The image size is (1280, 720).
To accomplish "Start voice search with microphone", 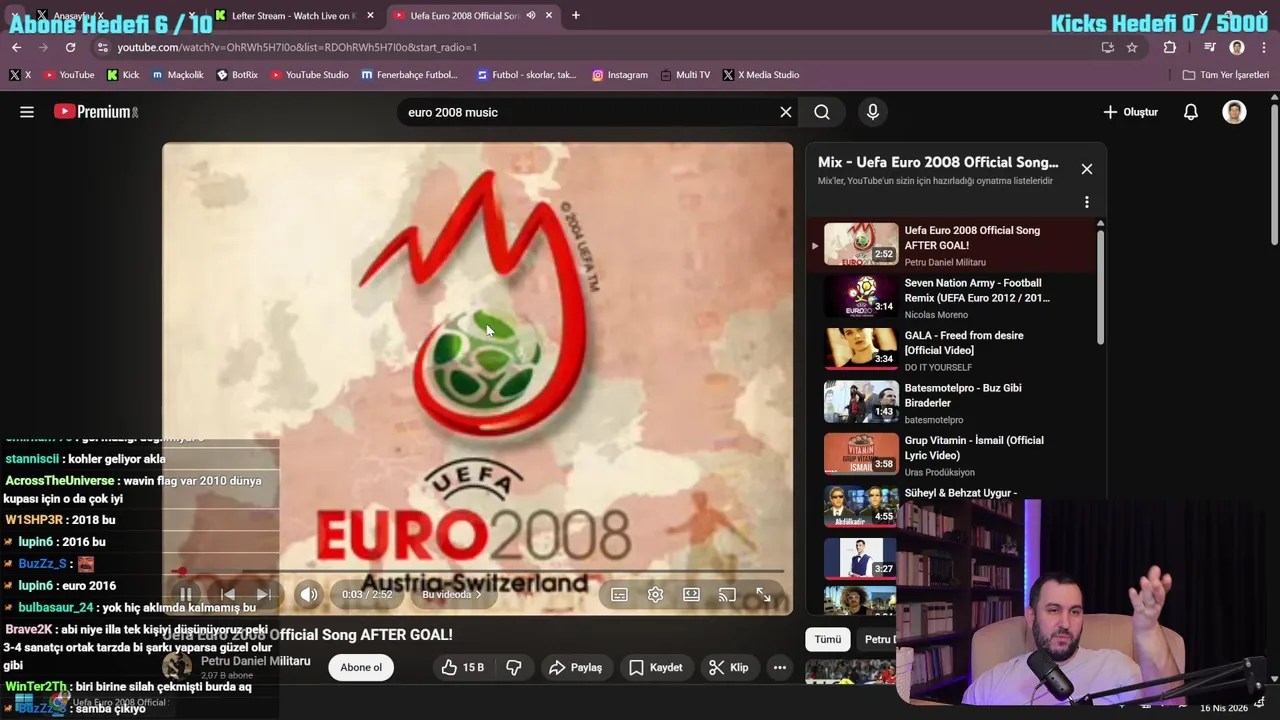I will pyautogui.click(x=873, y=112).
